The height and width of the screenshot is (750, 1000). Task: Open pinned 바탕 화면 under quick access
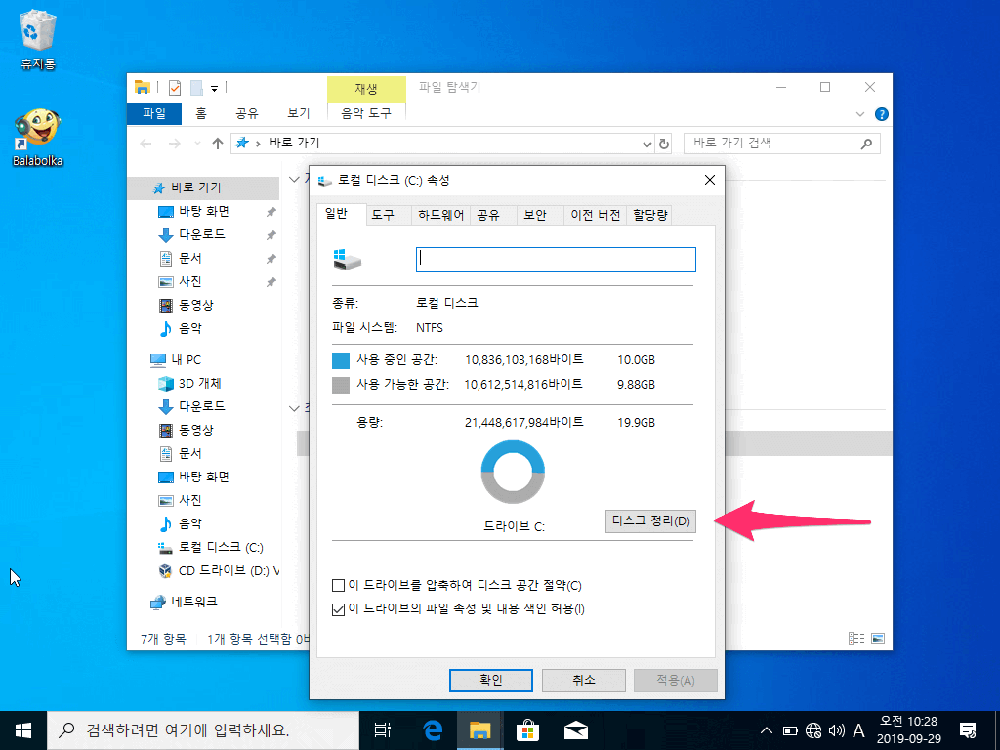click(203, 211)
